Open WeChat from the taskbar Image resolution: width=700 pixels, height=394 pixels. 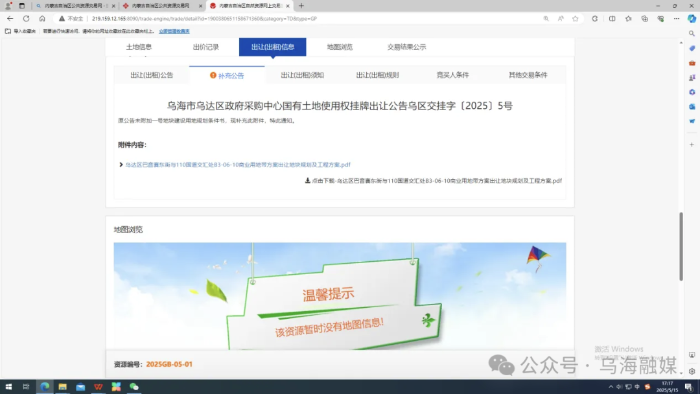[134, 387]
